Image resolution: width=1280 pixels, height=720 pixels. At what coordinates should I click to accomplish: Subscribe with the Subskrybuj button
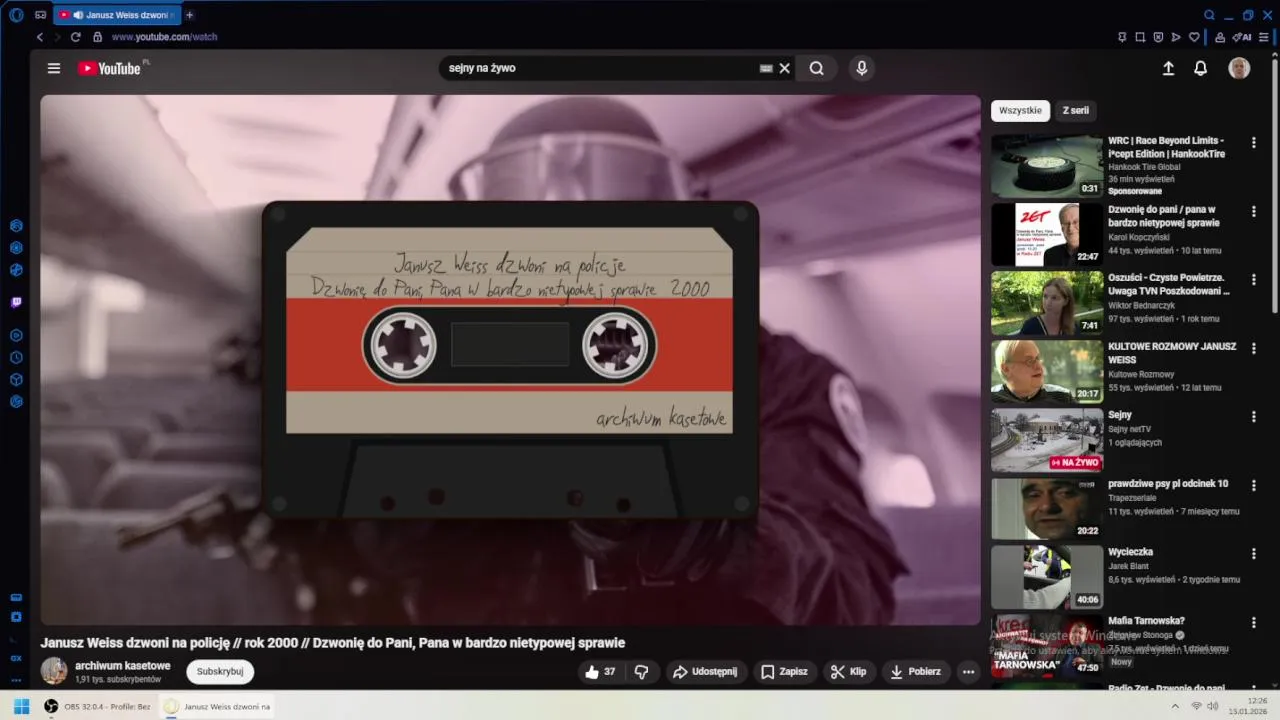pyautogui.click(x=220, y=671)
